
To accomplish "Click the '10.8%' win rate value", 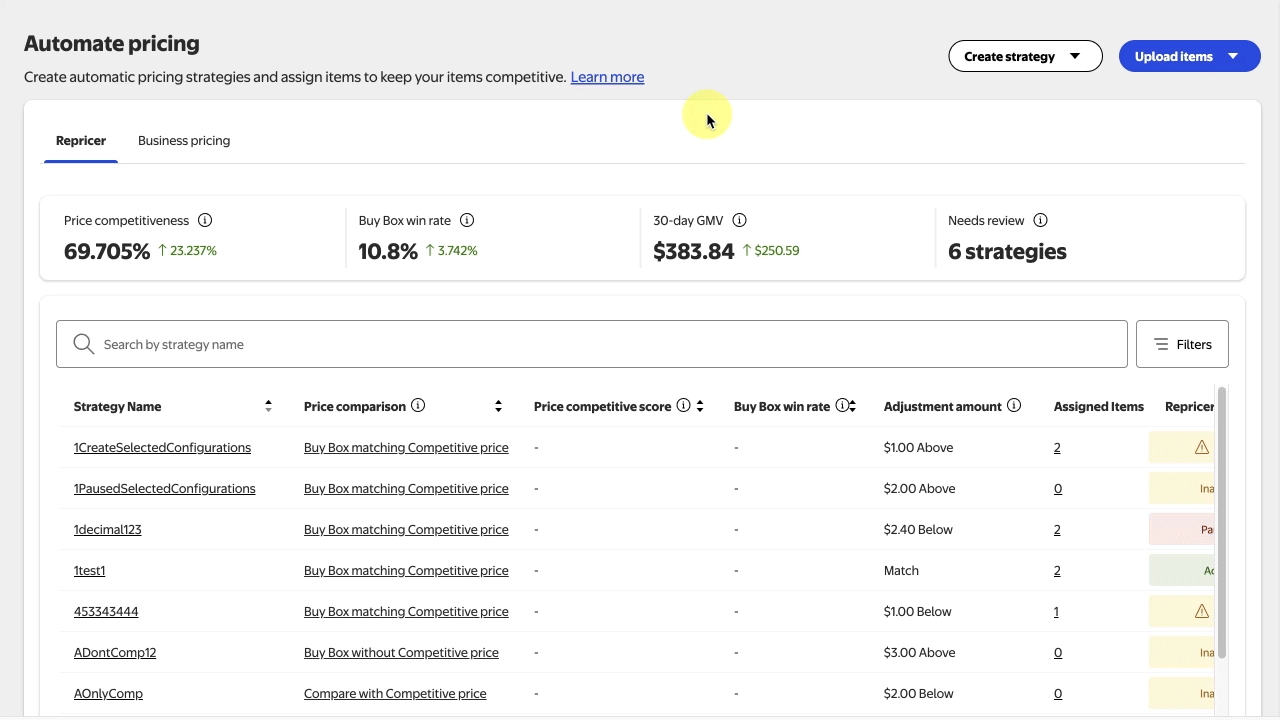I will pyautogui.click(x=388, y=251).
